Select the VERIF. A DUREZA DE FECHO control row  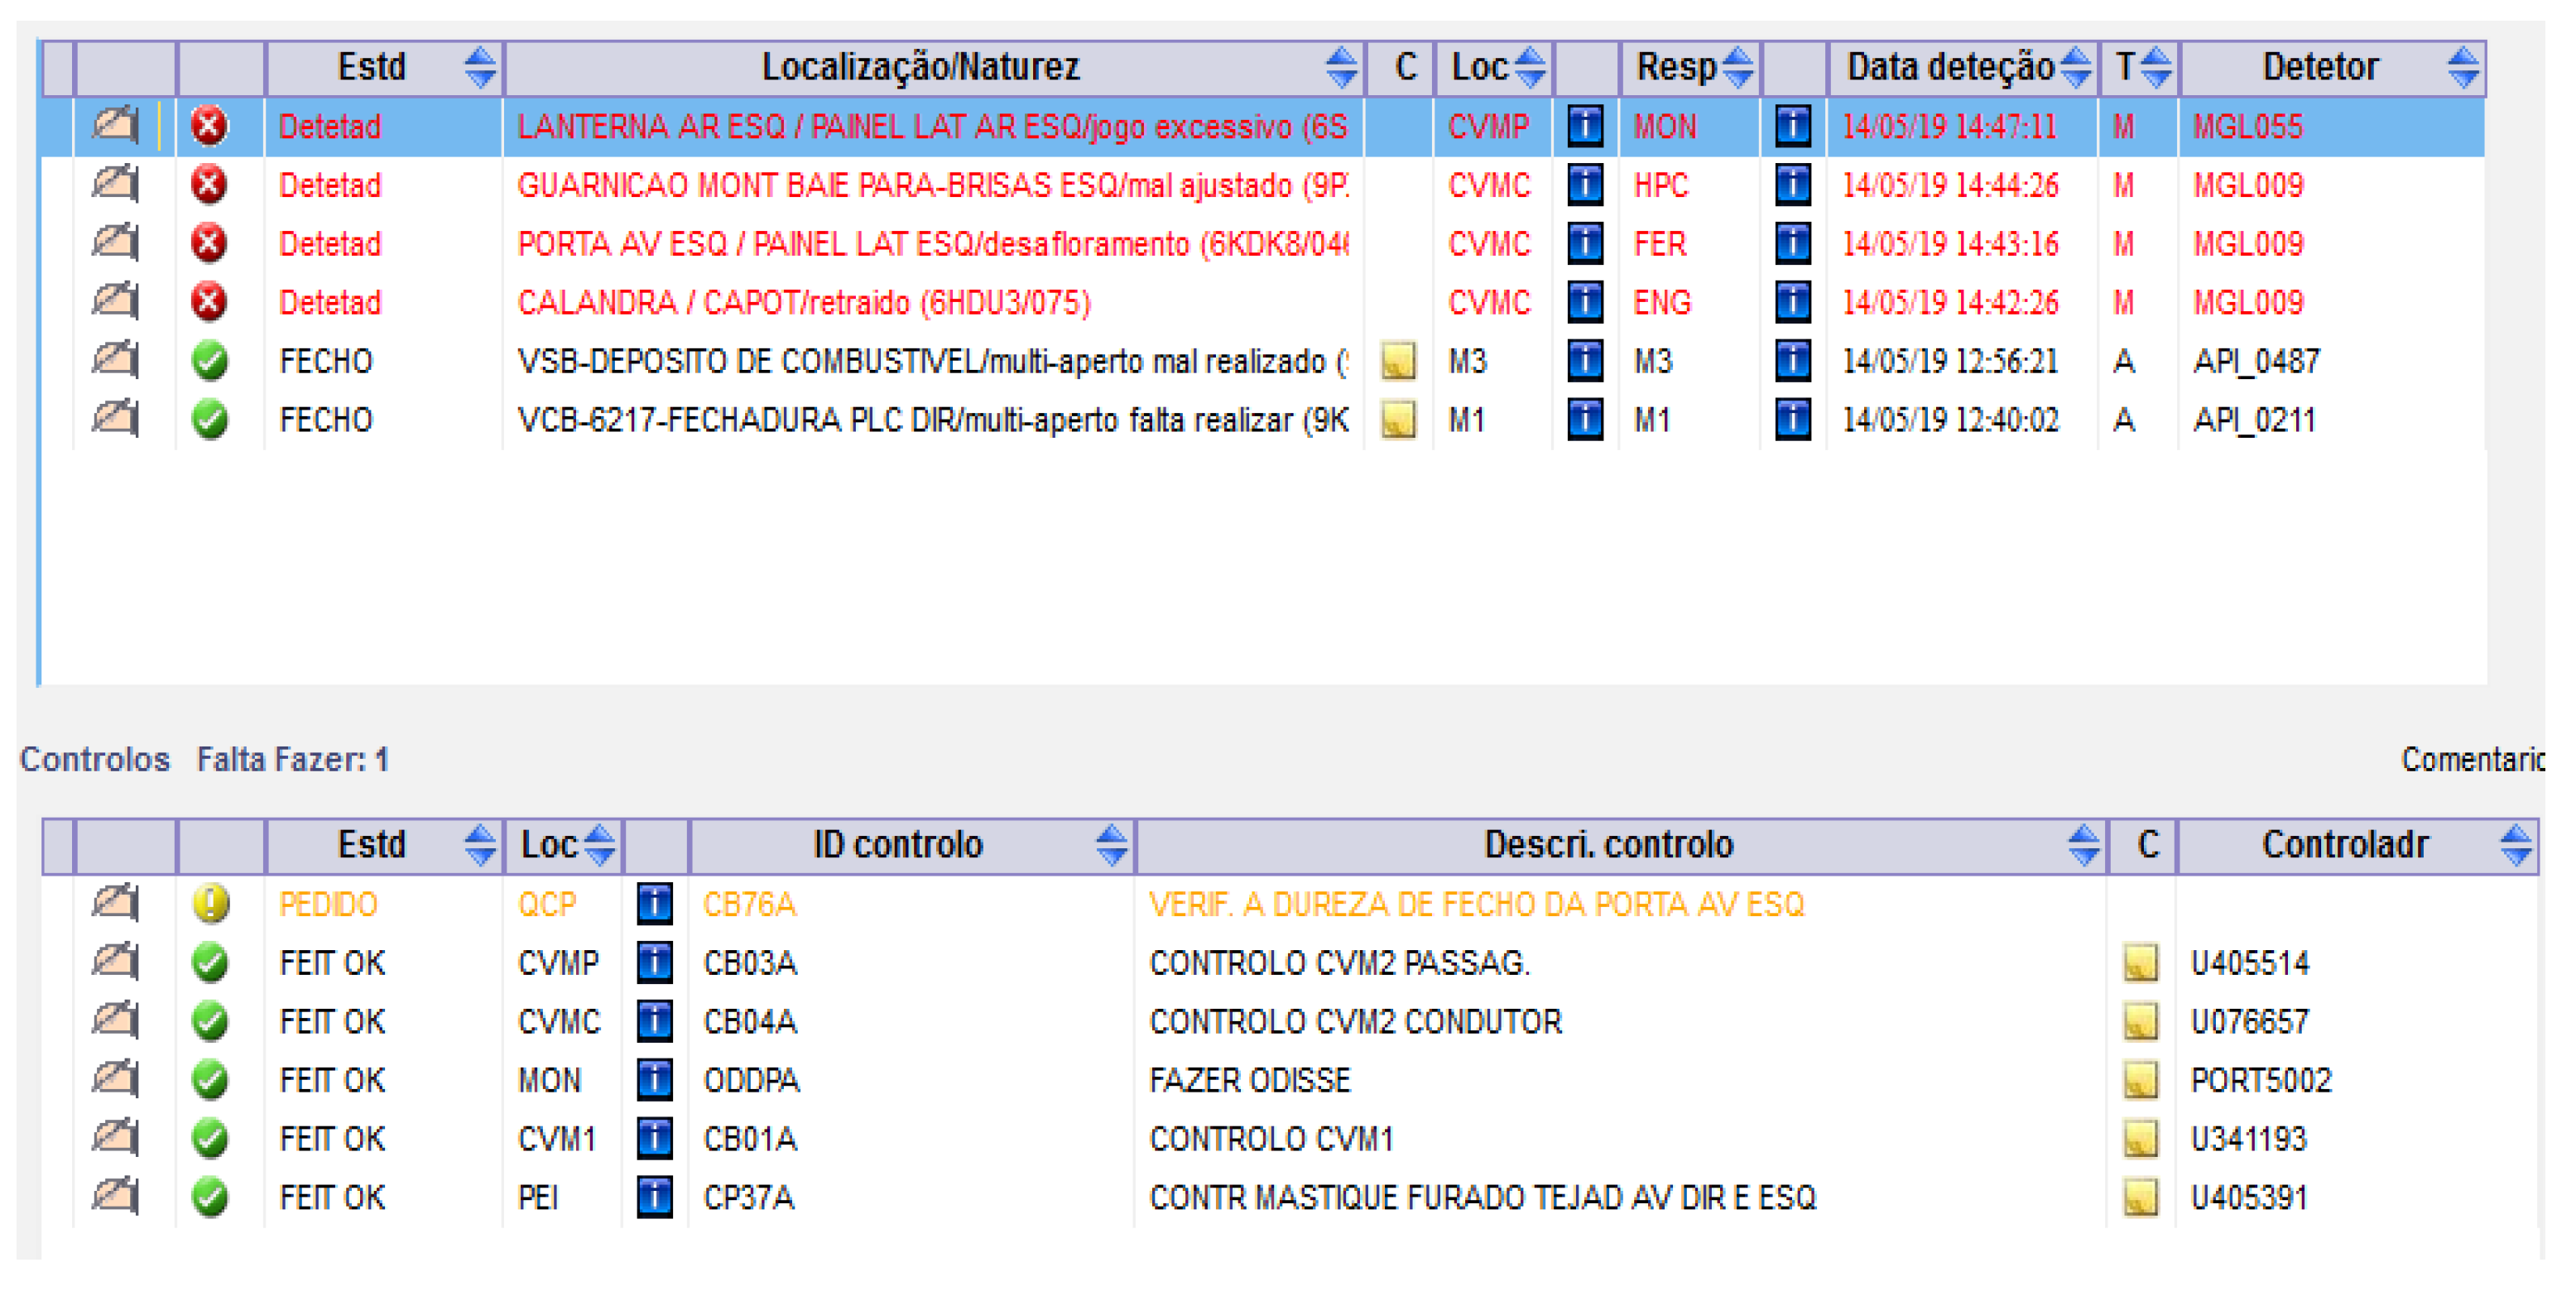pyautogui.click(x=1476, y=904)
